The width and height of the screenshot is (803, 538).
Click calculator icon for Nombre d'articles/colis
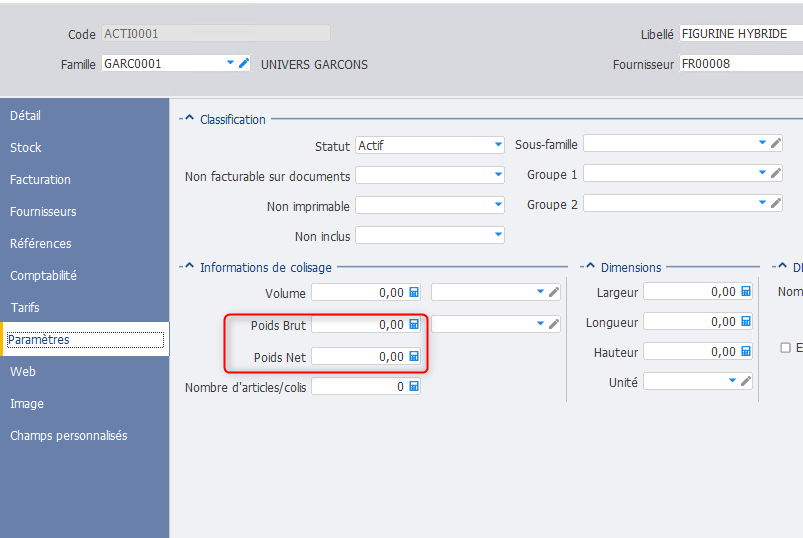(414, 386)
